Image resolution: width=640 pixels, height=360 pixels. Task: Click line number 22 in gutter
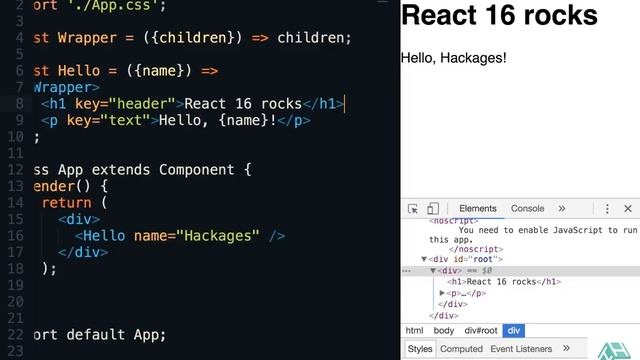coord(16,335)
